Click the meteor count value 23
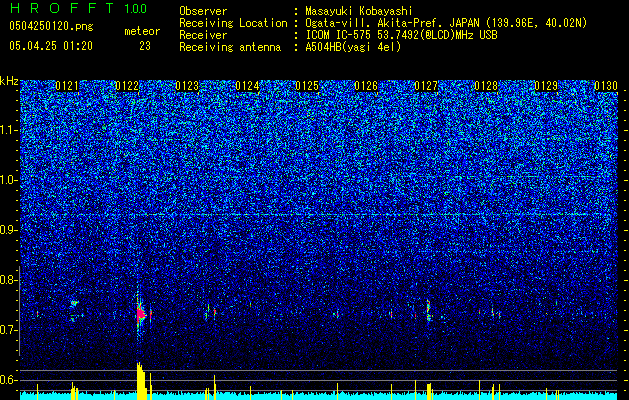Viewport: 629px width, 400px height. coord(145,46)
